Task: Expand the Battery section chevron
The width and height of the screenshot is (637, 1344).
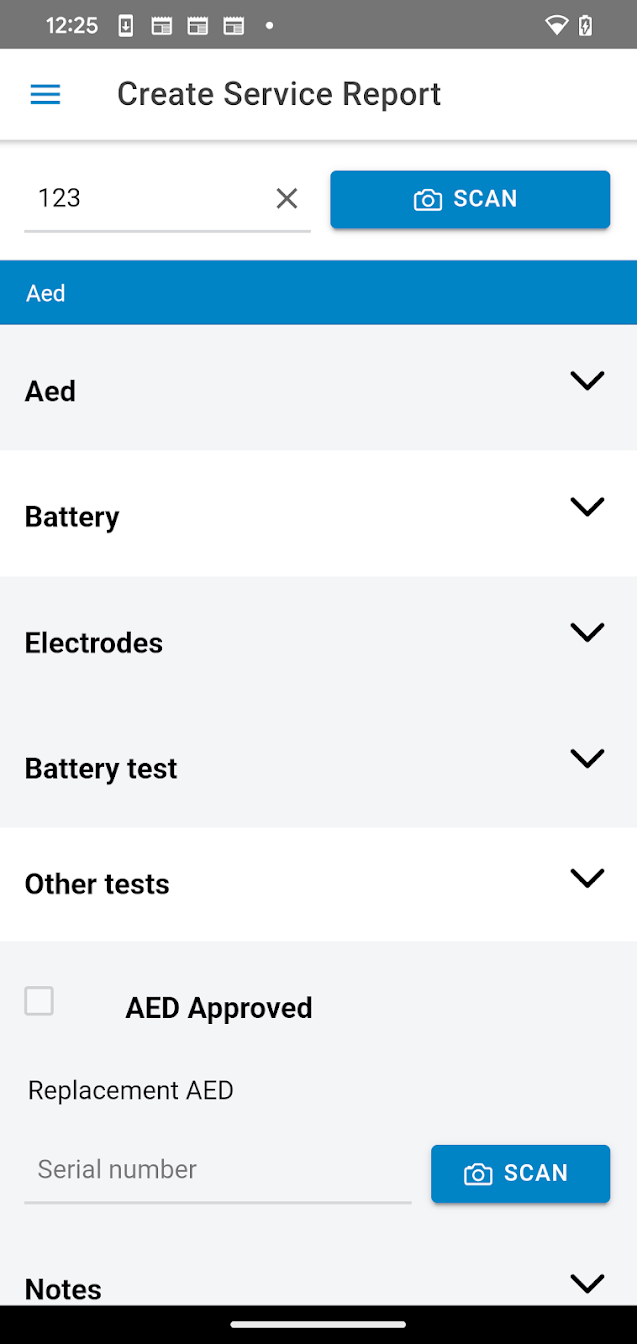Action: (587, 507)
